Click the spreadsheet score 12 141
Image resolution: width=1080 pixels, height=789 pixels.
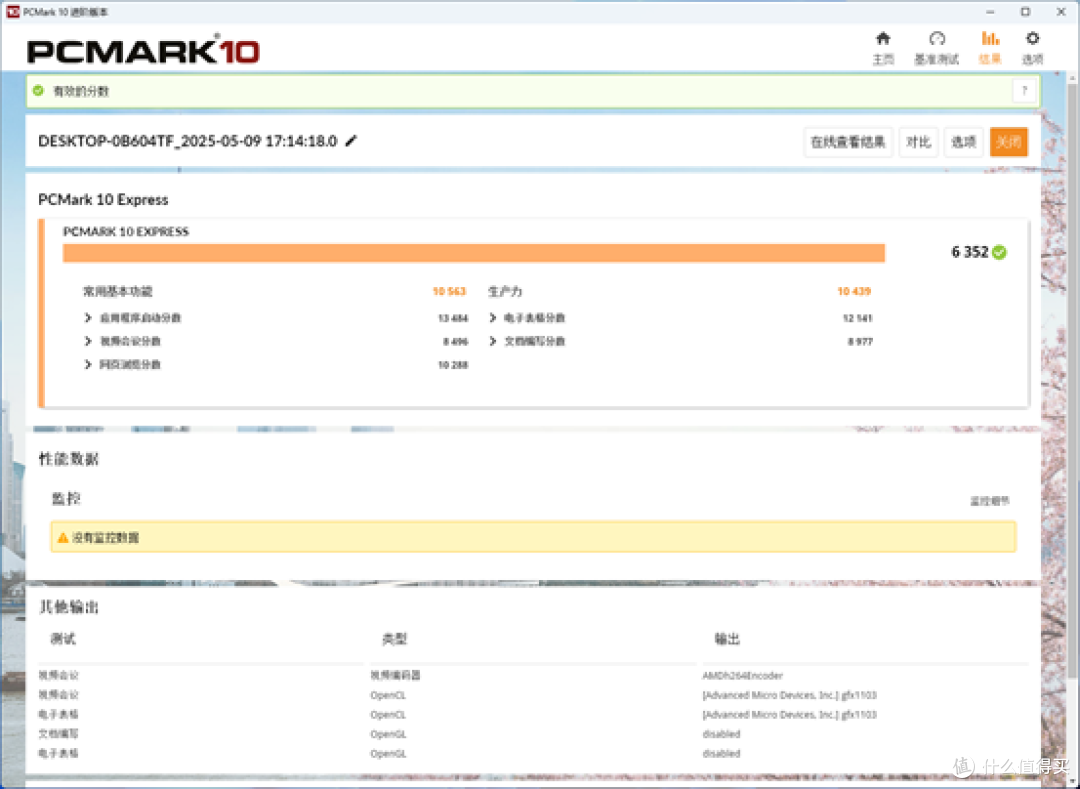point(858,318)
